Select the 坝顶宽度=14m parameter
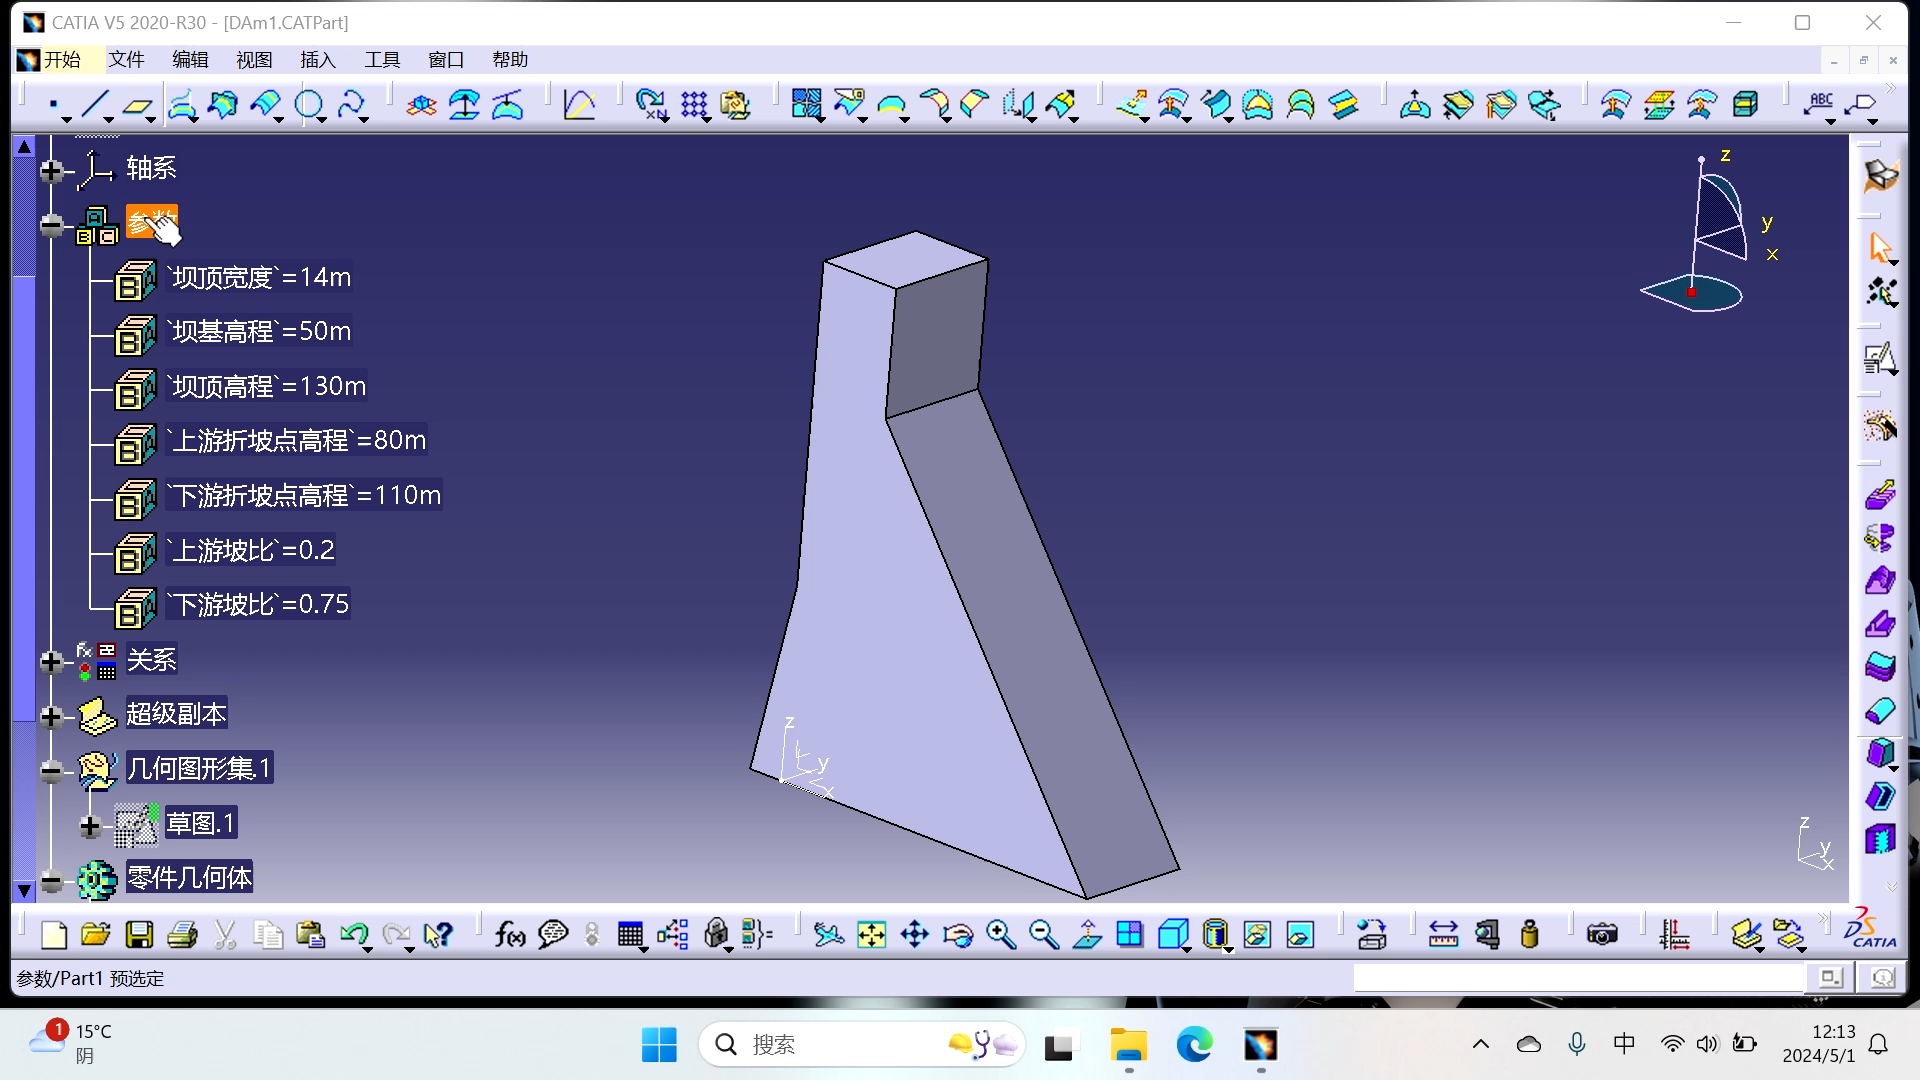This screenshot has height=1080, width=1920. pyautogui.click(x=260, y=277)
